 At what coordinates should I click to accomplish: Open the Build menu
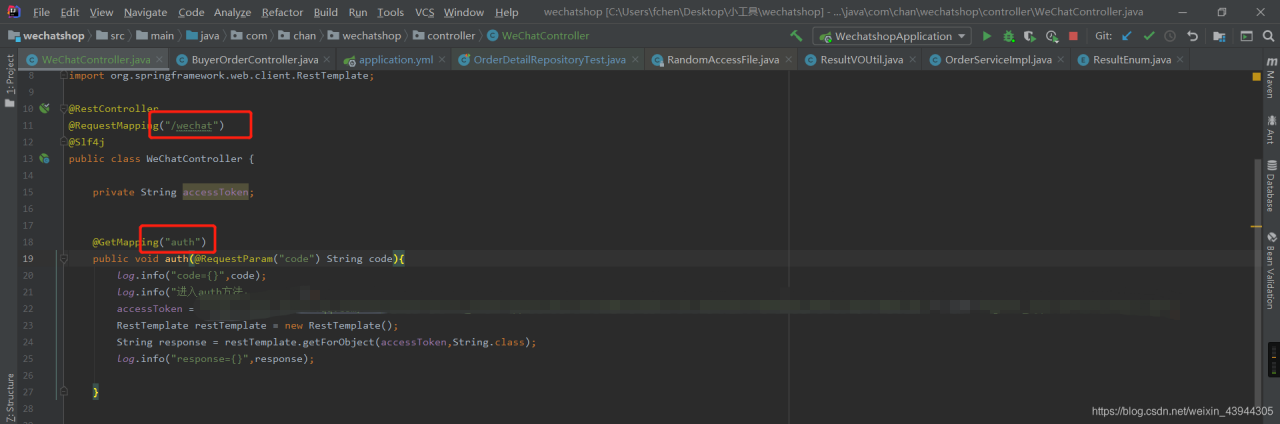pos(325,12)
